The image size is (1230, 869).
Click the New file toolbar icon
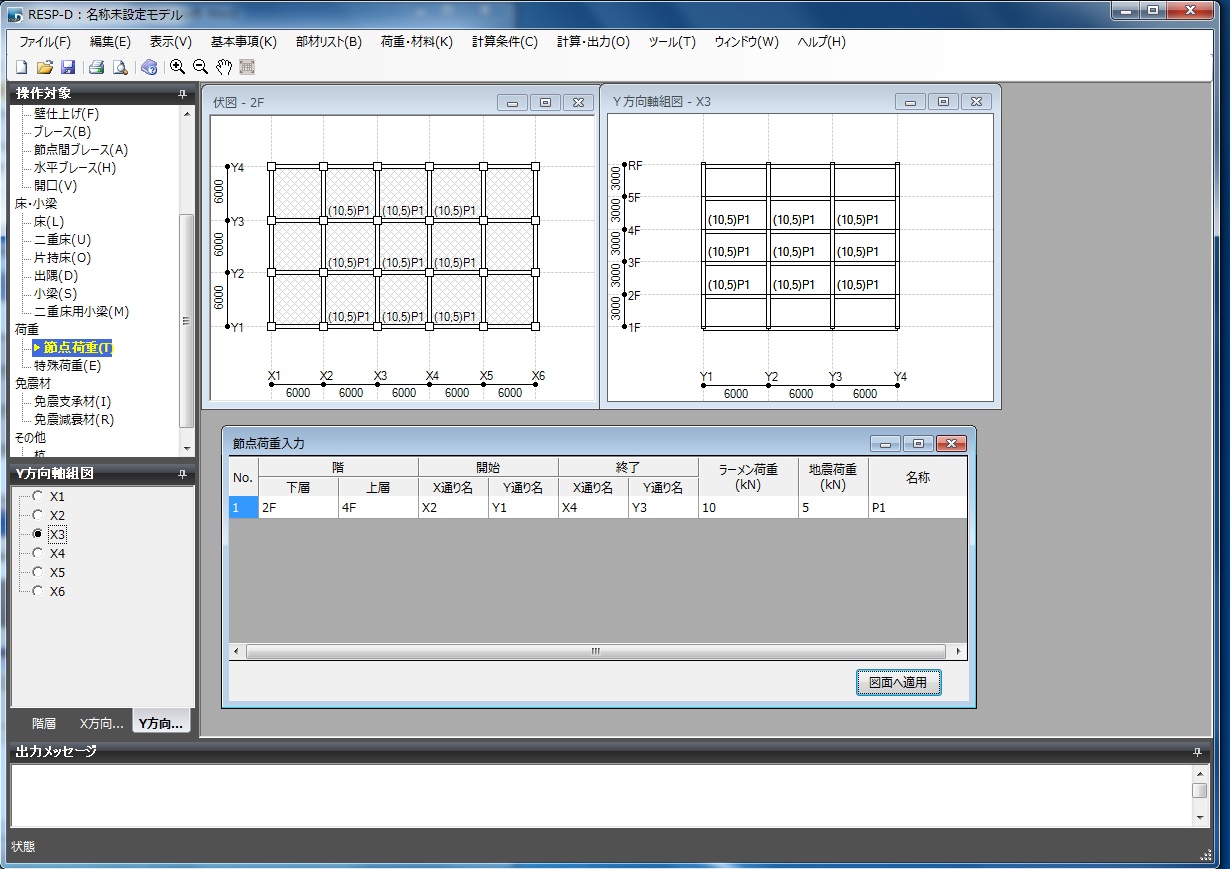pyautogui.click(x=21, y=67)
